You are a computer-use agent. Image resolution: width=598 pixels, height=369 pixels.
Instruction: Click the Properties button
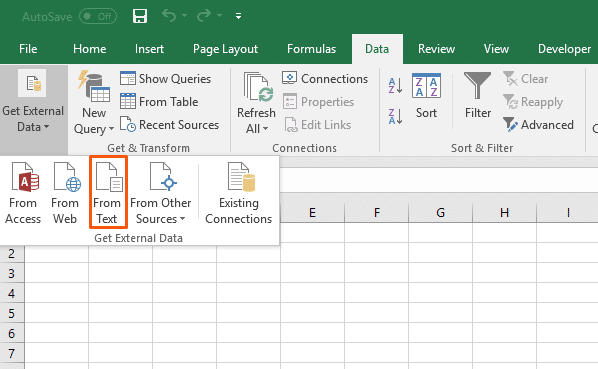(x=319, y=102)
